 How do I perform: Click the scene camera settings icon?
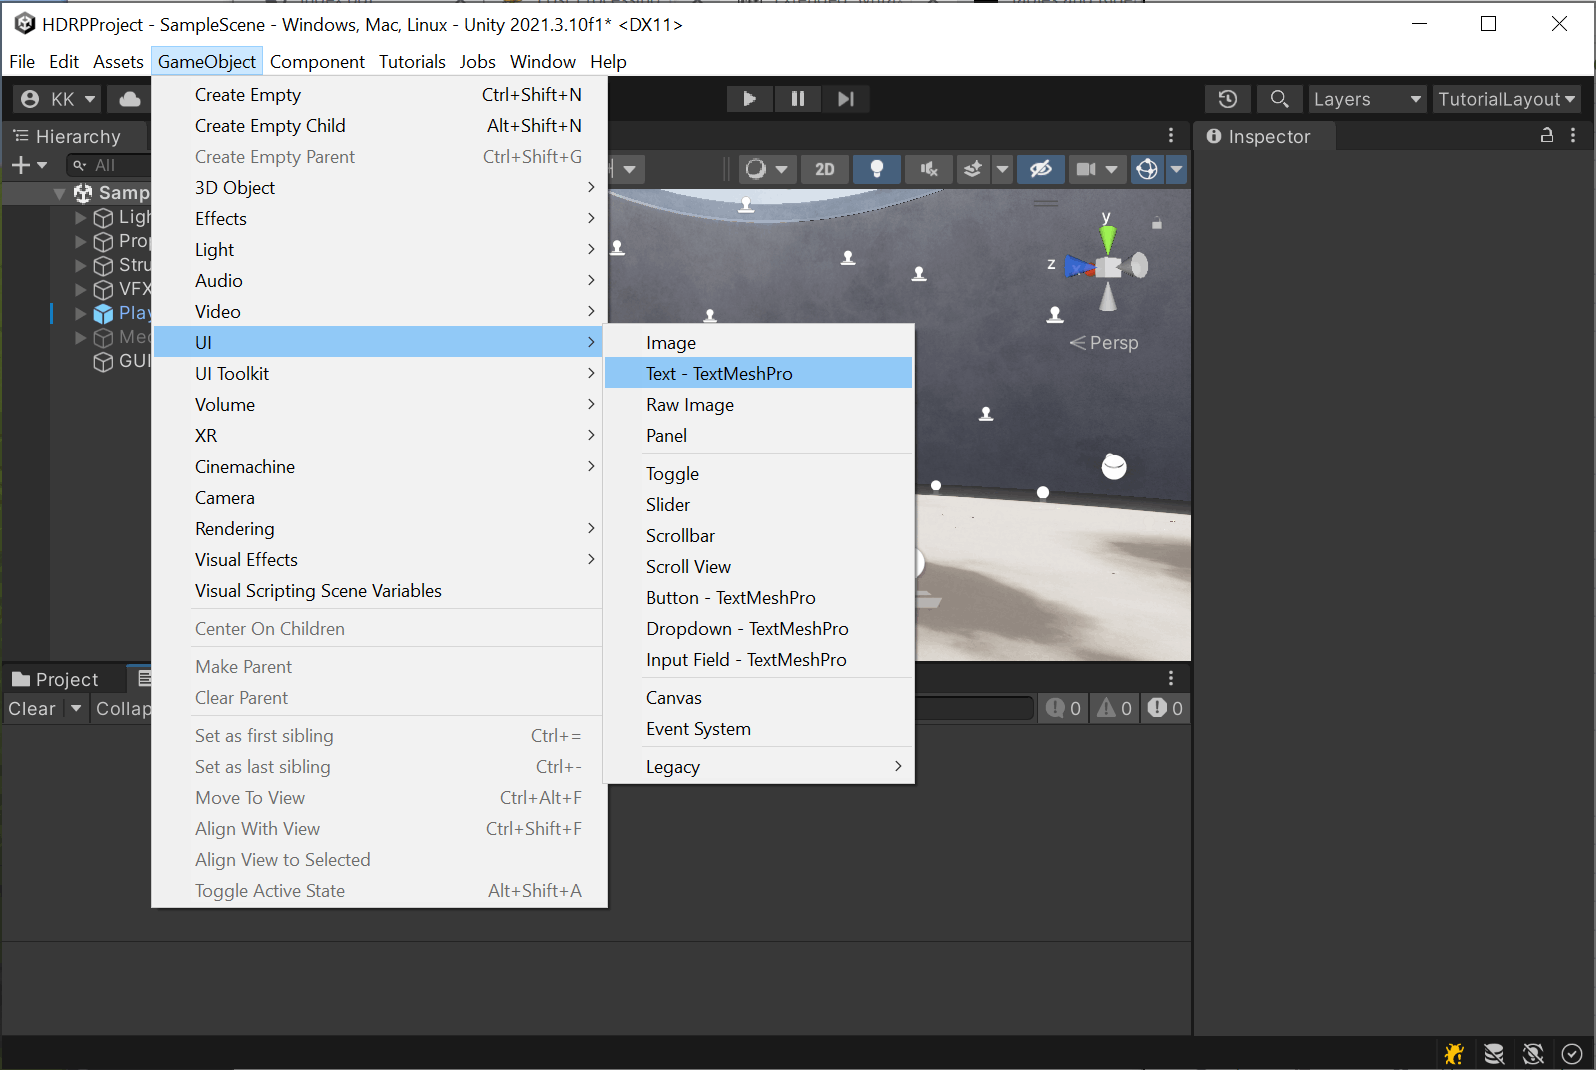pyautogui.click(x=1086, y=169)
